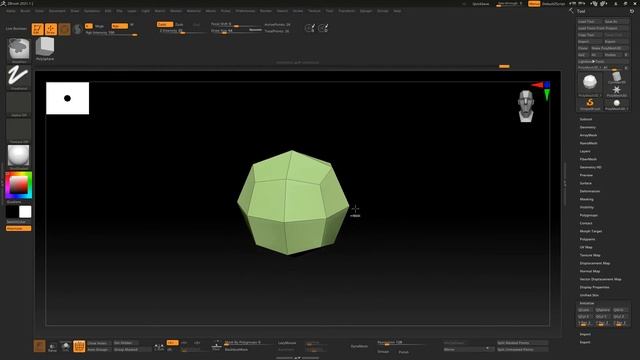Screen dimensions: 640x360
Task: Select the star PolyMesh3D tool icon
Action: point(616,91)
